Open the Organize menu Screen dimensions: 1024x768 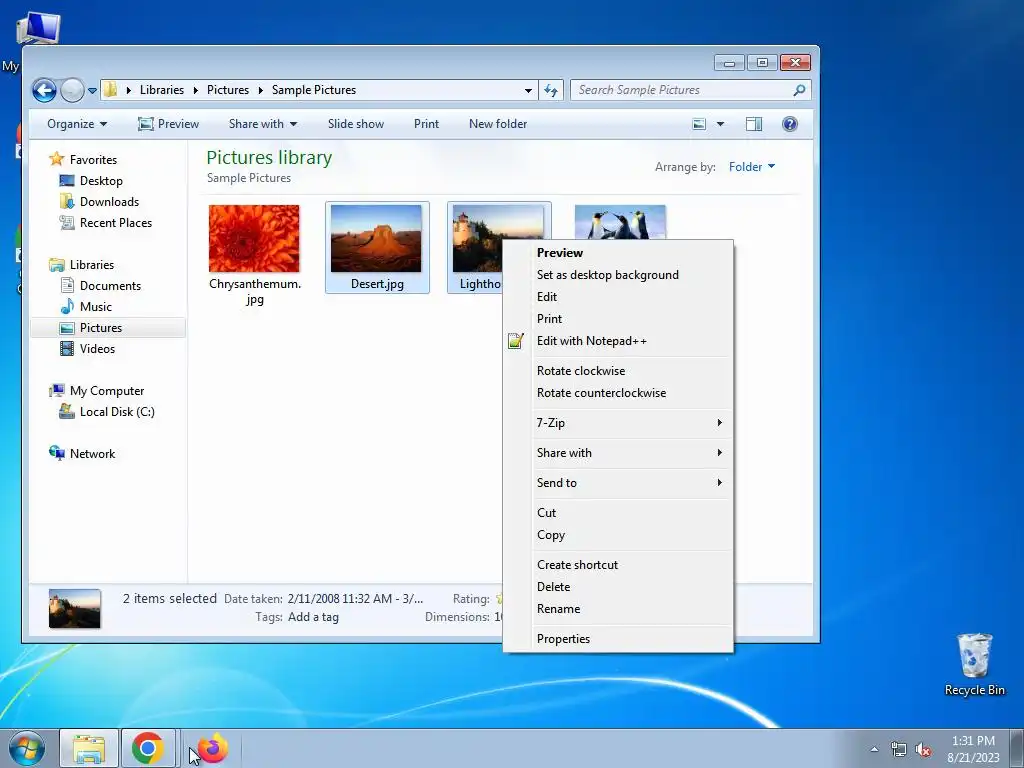coord(76,123)
